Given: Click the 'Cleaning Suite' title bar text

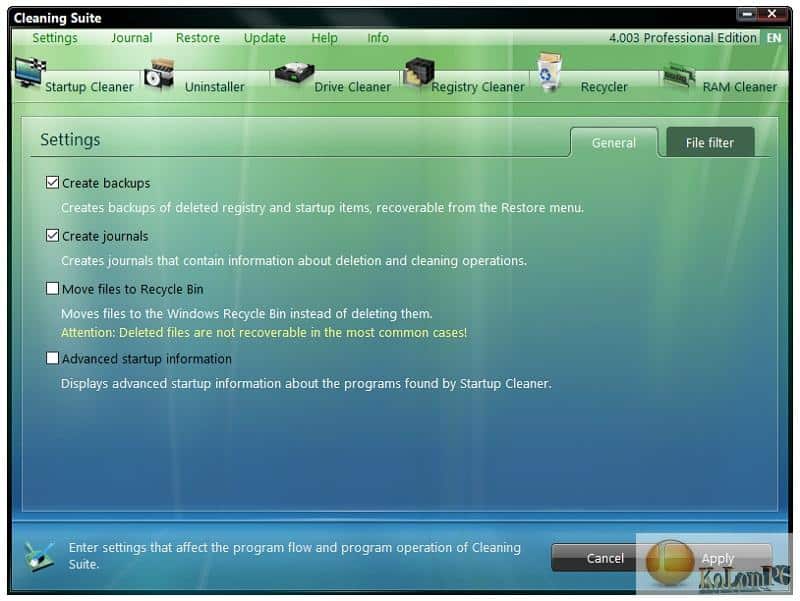Looking at the screenshot, I should pyautogui.click(x=58, y=18).
